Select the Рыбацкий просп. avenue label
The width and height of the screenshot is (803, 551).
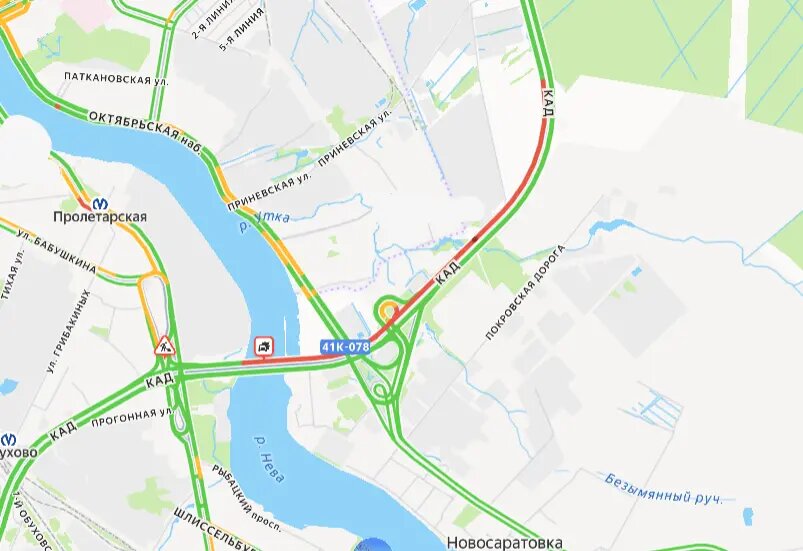click(x=247, y=498)
